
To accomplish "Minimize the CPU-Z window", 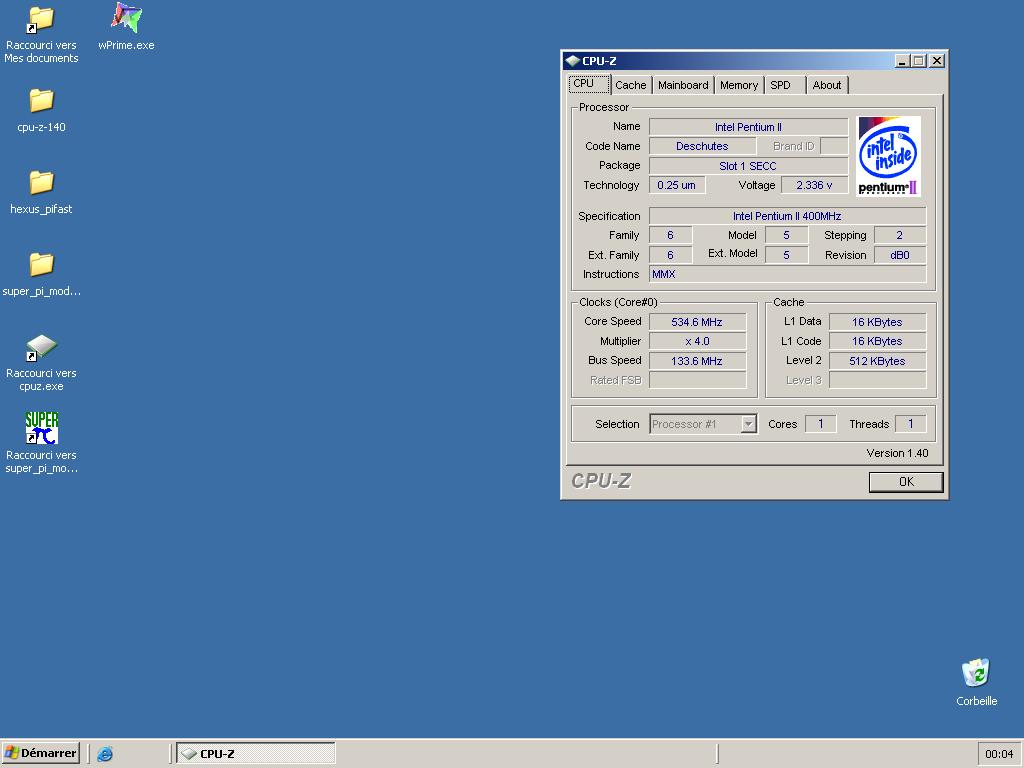I will pyautogui.click(x=903, y=61).
